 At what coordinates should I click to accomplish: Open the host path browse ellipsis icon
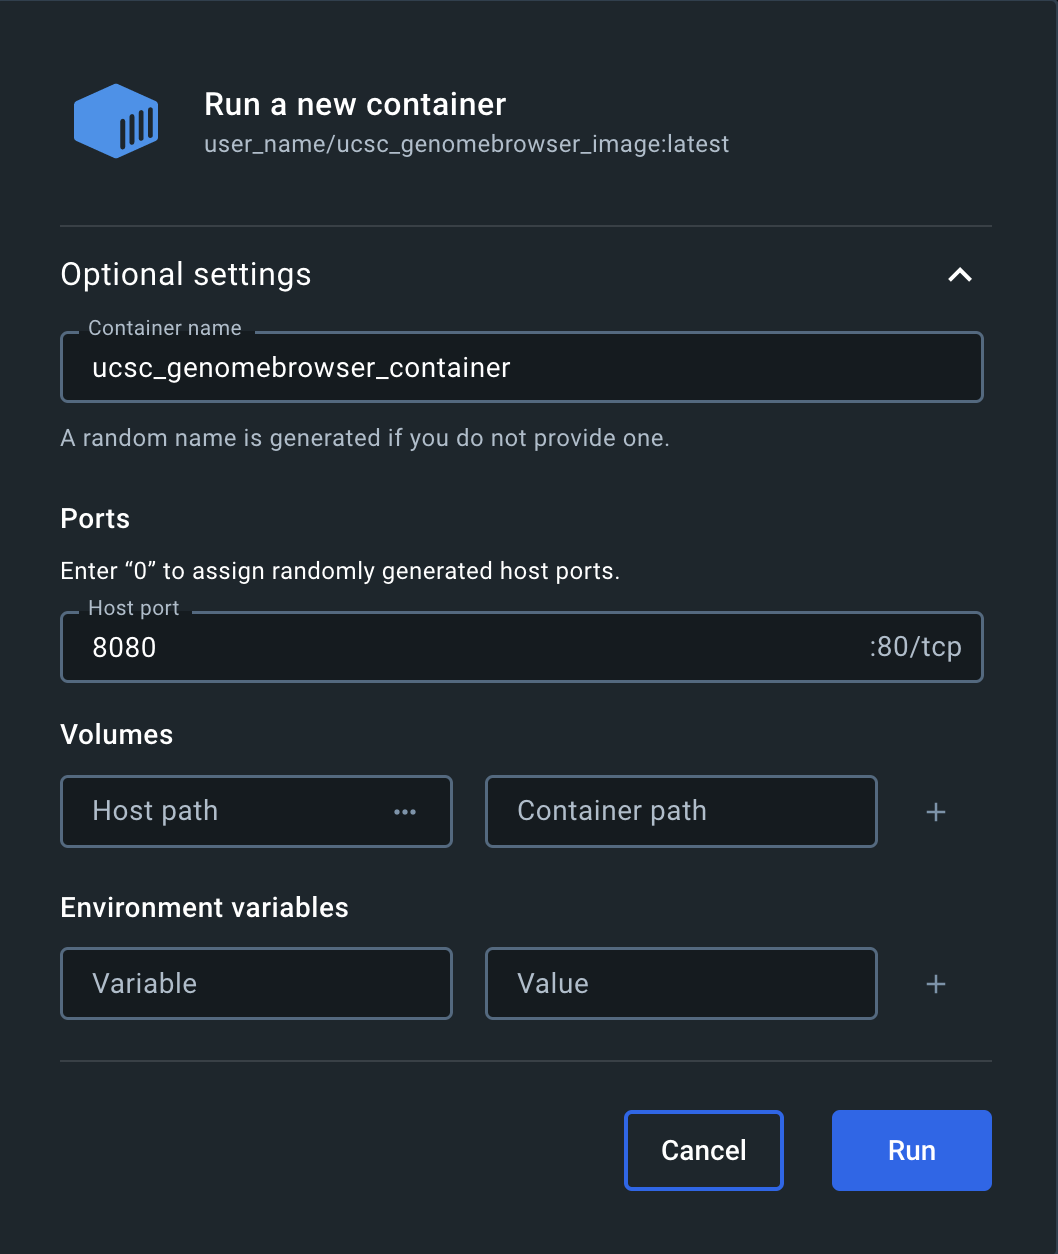(405, 812)
